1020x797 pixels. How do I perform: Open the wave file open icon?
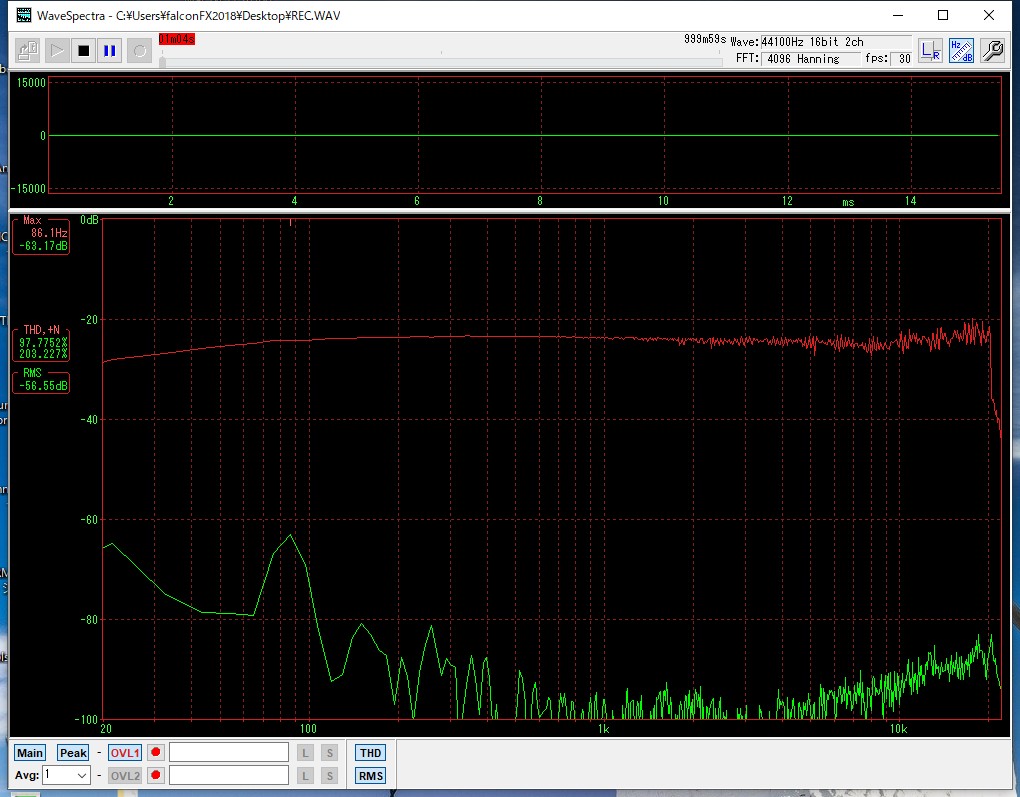pyautogui.click(x=28, y=50)
